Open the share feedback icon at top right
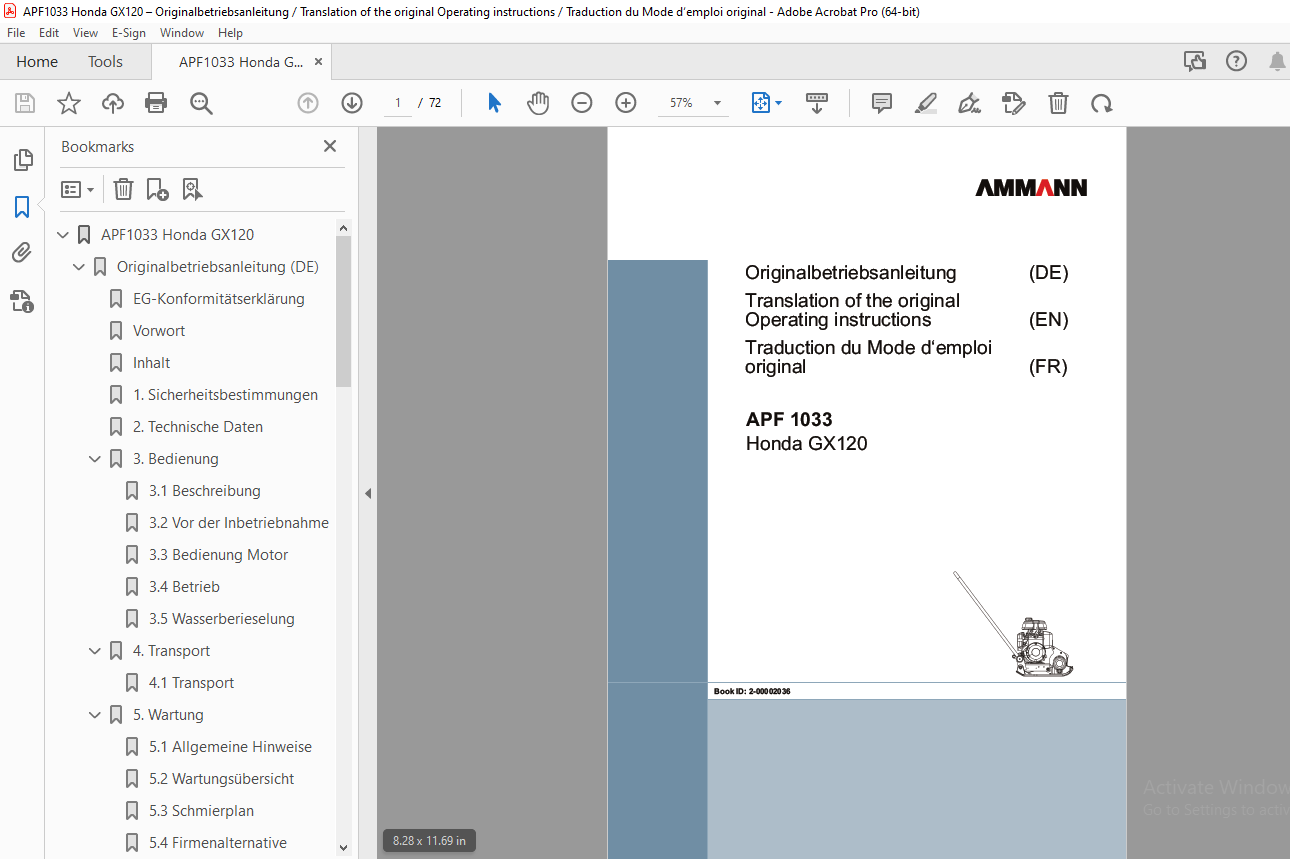The height and width of the screenshot is (859, 1290). click(x=1195, y=62)
